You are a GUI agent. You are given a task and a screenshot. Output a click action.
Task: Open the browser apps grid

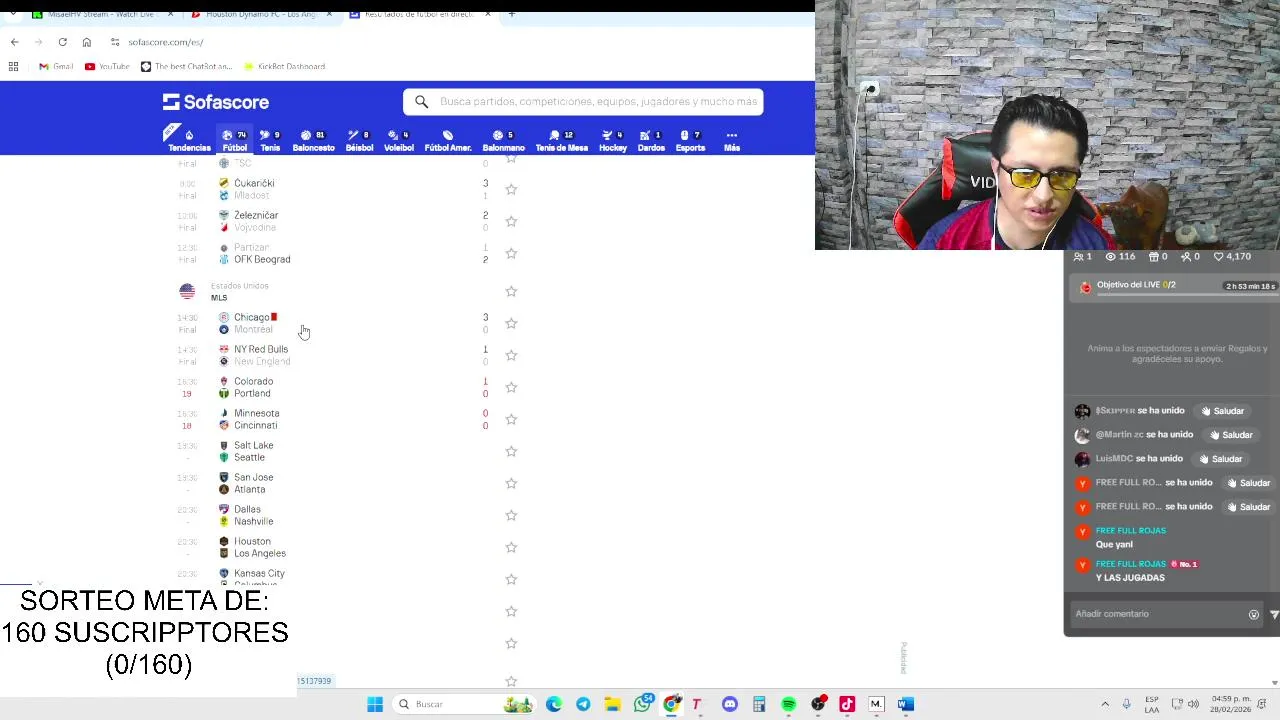coord(13,66)
